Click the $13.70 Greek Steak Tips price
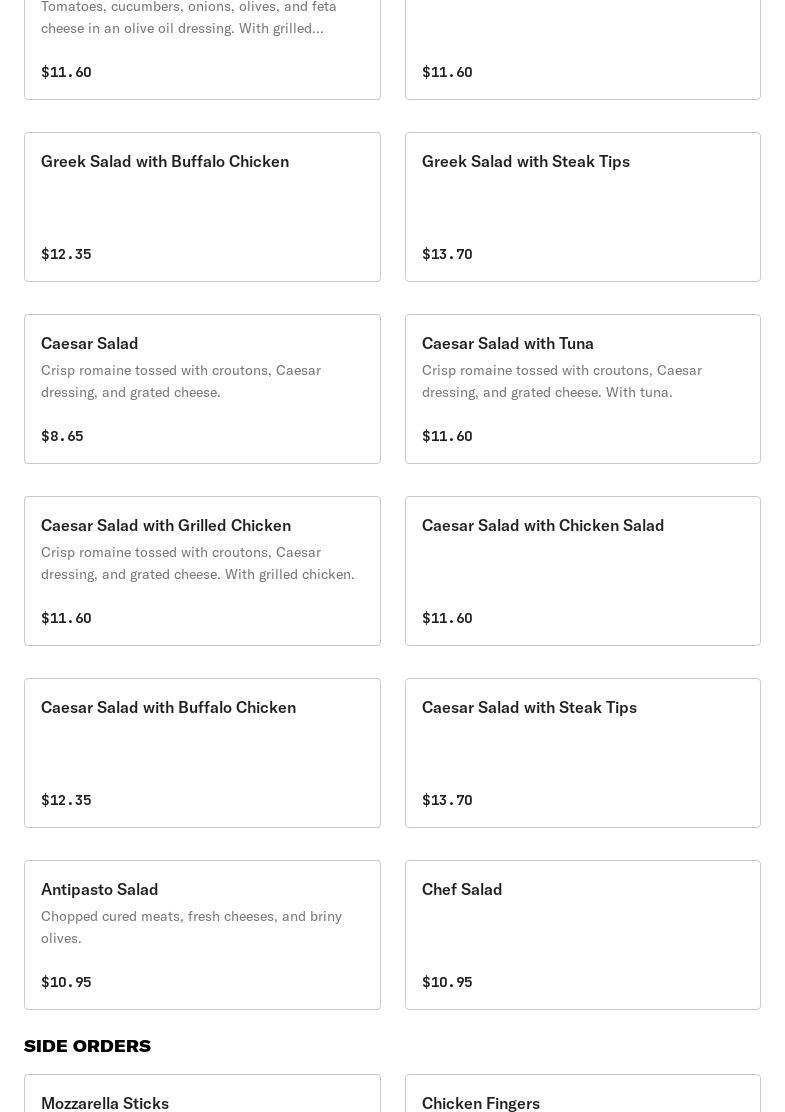 pyautogui.click(x=447, y=254)
